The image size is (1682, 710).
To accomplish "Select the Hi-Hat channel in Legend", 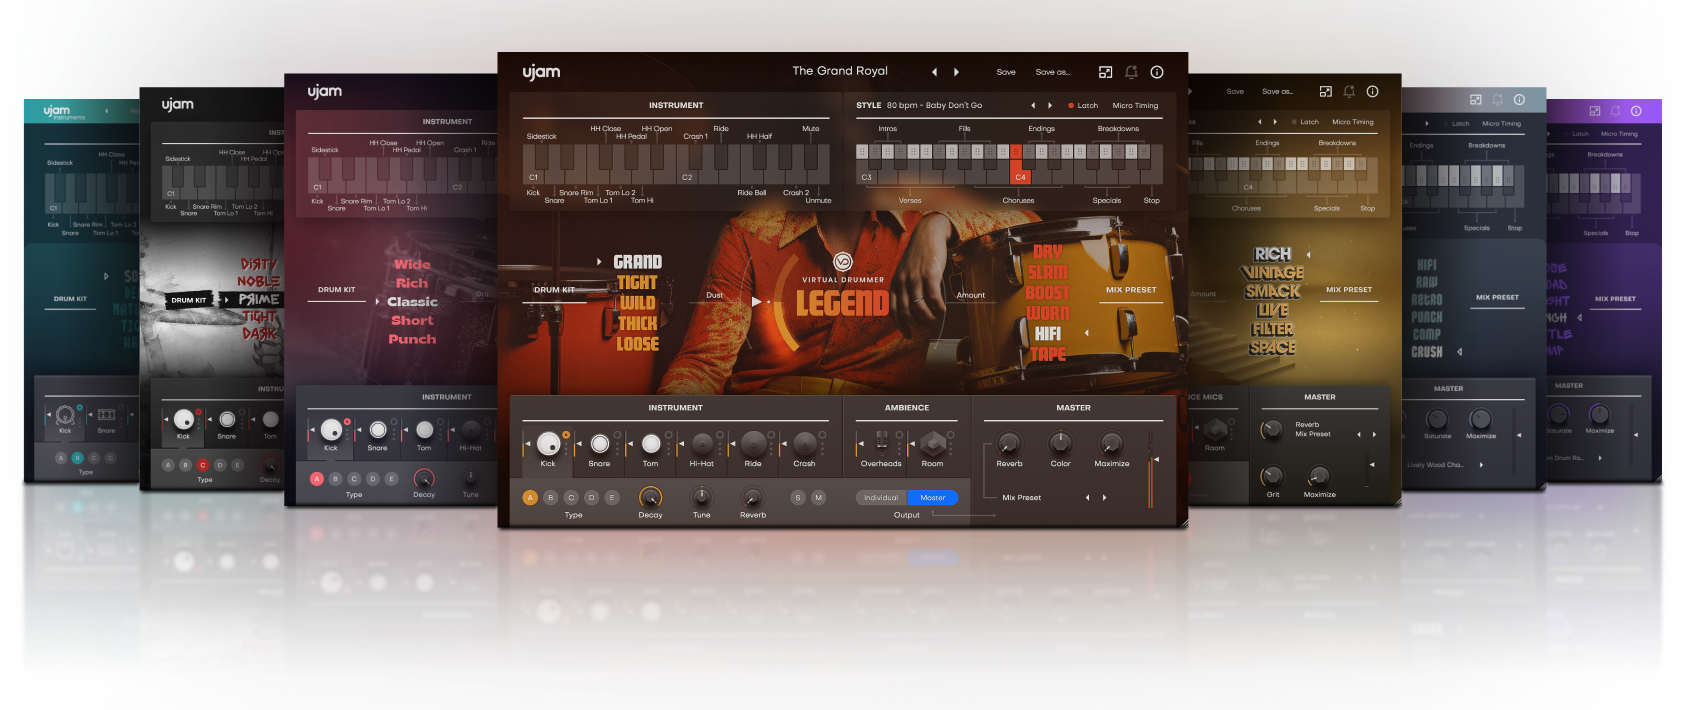I will pyautogui.click(x=702, y=443).
